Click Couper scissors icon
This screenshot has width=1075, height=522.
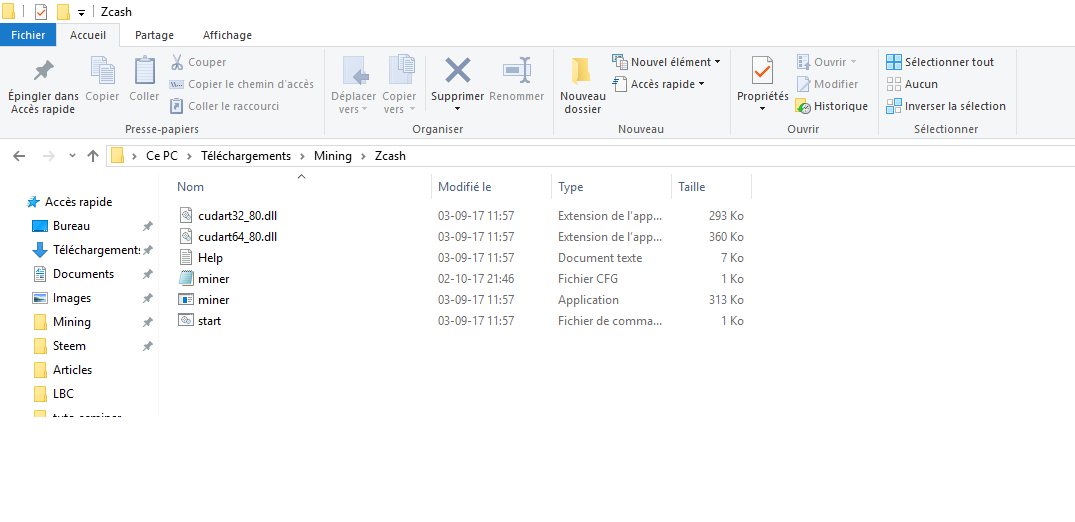click(x=176, y=62)
